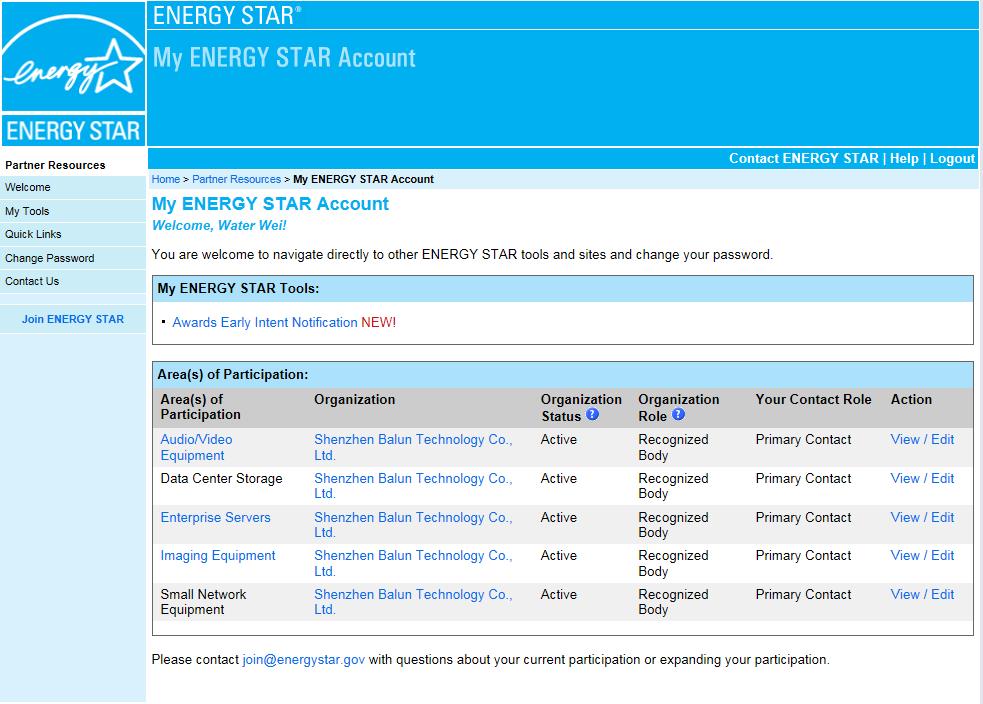Open organization link in Audio/Video Equipment row
This screenshot has height=704, width=983.
click(x=413, y=448)
